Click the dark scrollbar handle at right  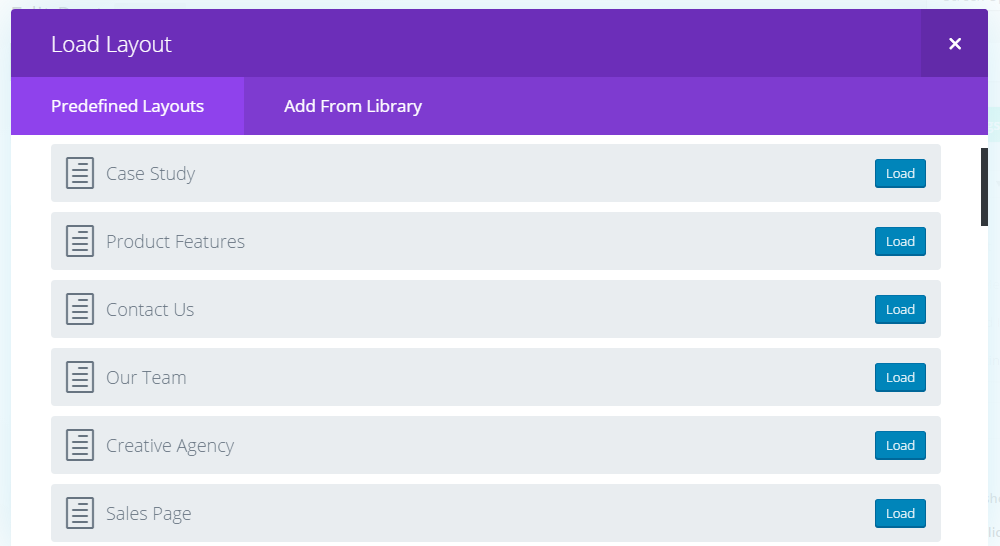coord(984,187)
